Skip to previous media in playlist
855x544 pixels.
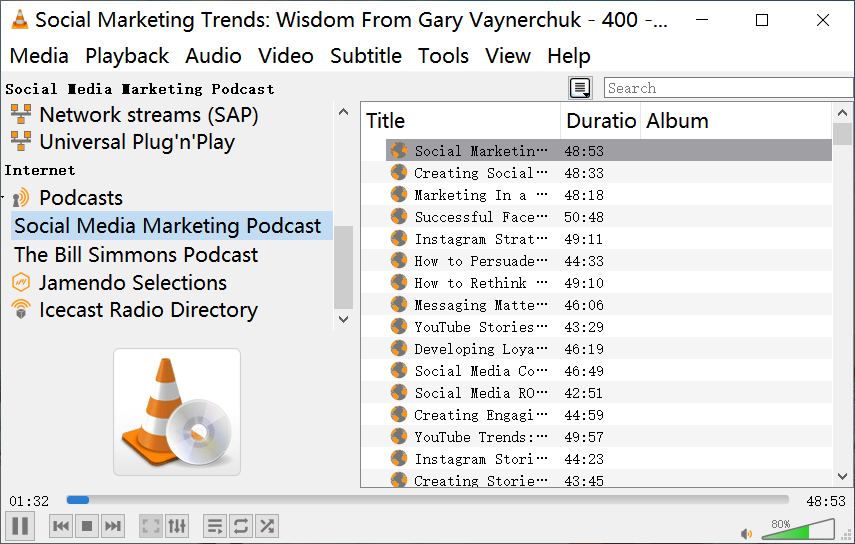[x=61, y=526]
